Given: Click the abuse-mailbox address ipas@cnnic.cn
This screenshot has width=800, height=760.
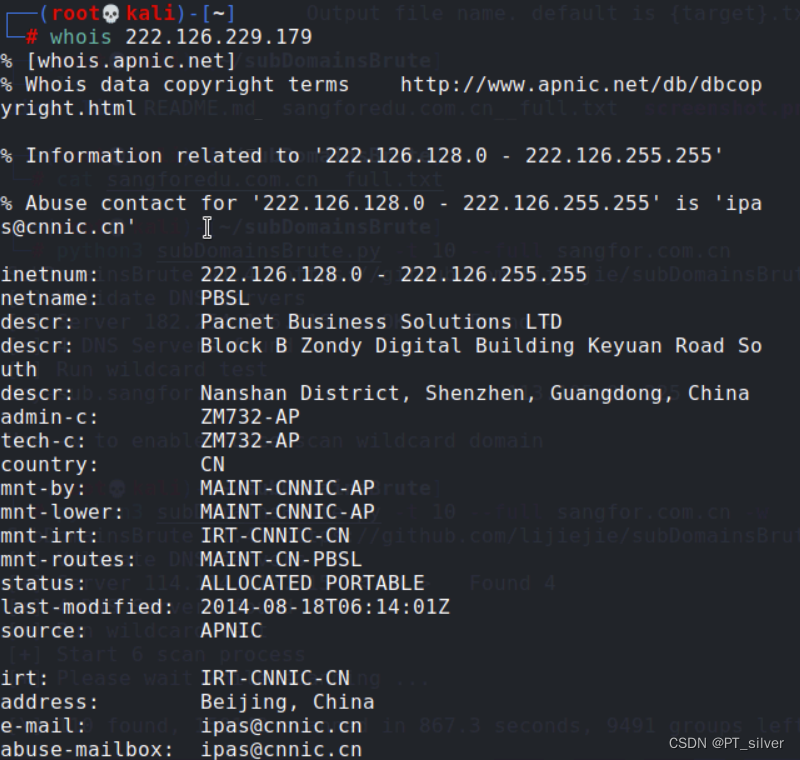Looking at the screenshot, I should point(281,750).
